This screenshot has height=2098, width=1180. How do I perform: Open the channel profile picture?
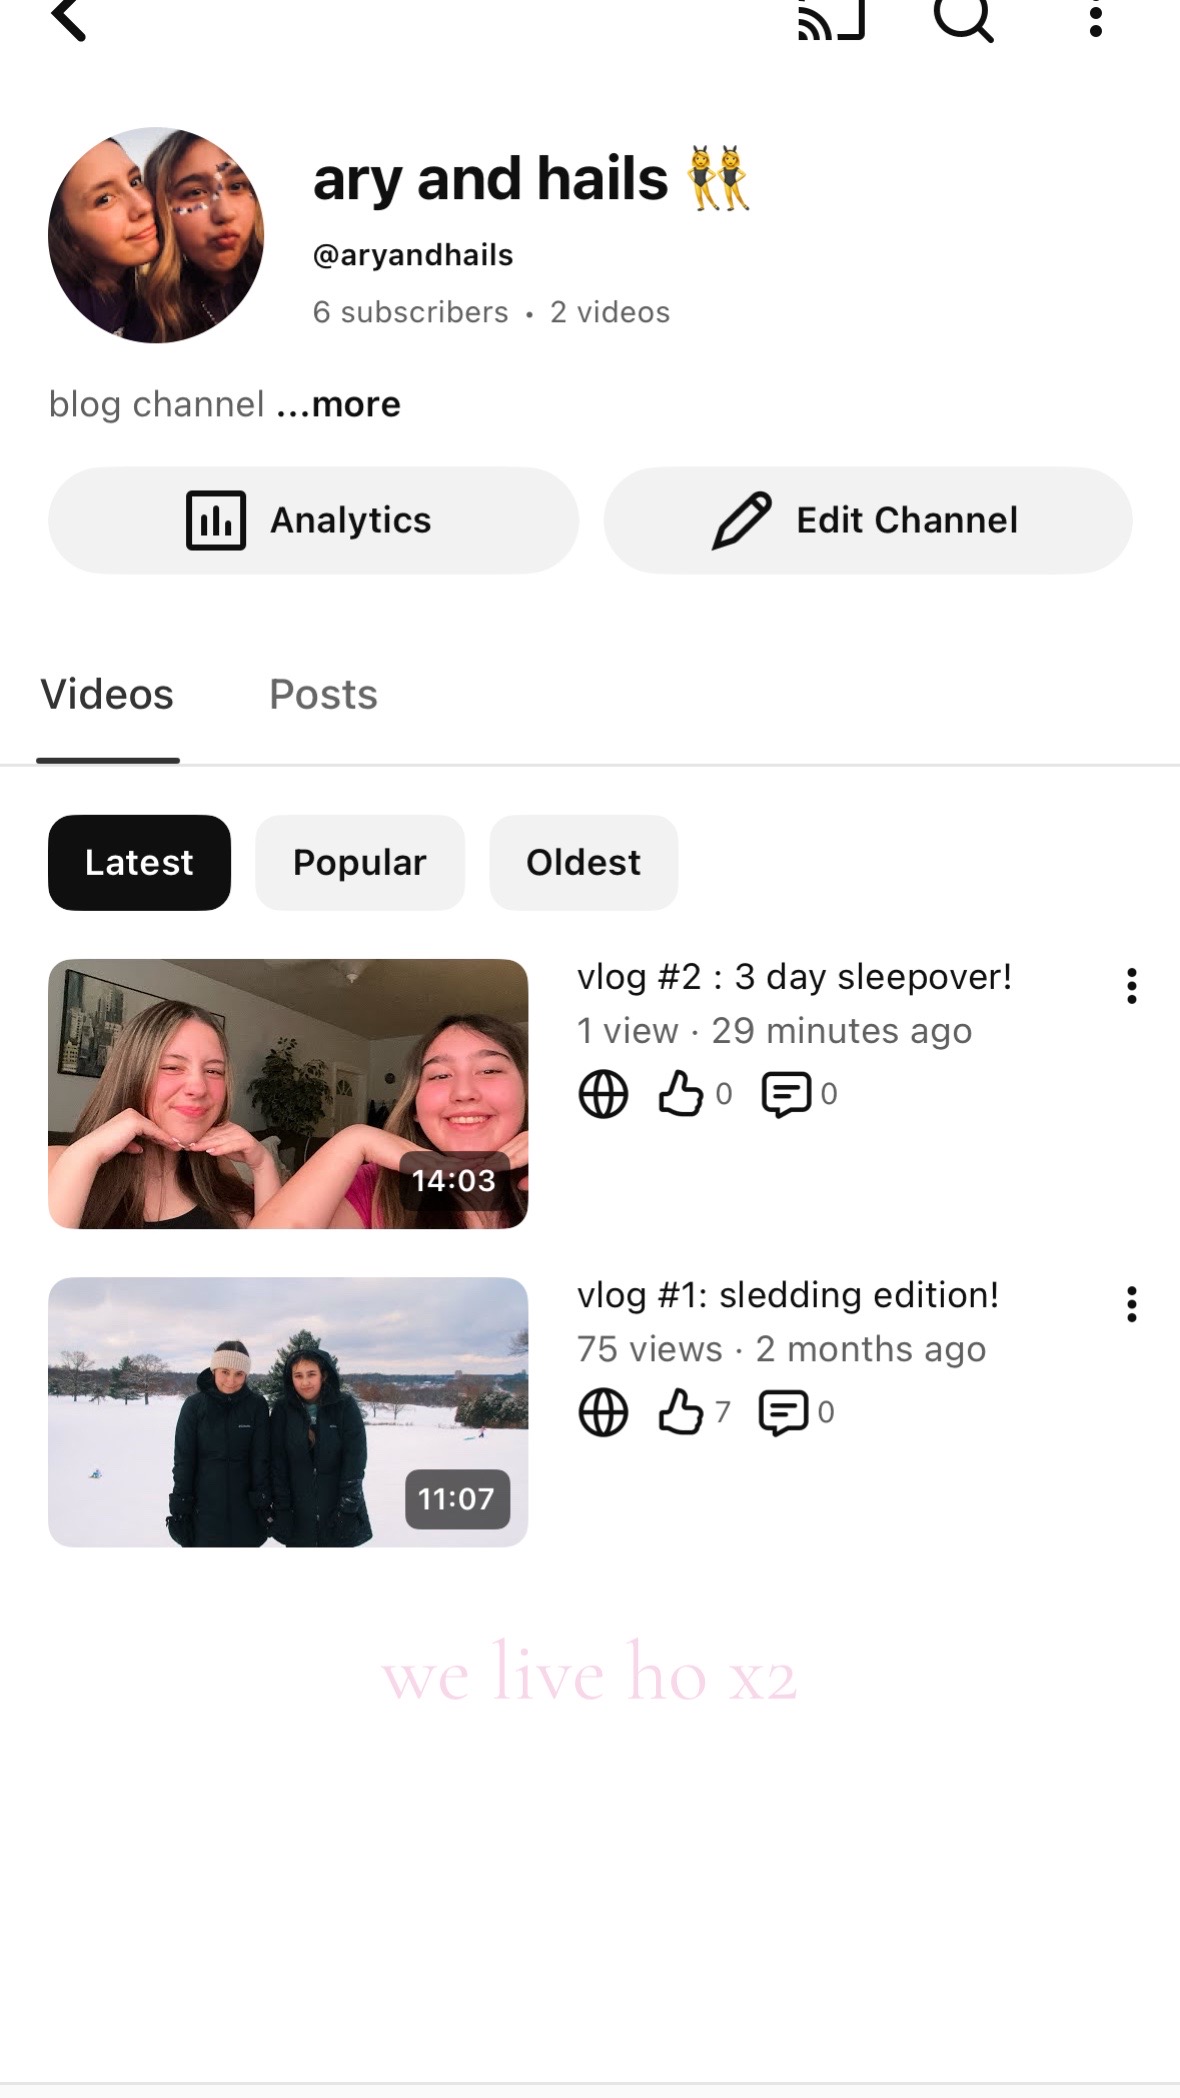[156, 235]
